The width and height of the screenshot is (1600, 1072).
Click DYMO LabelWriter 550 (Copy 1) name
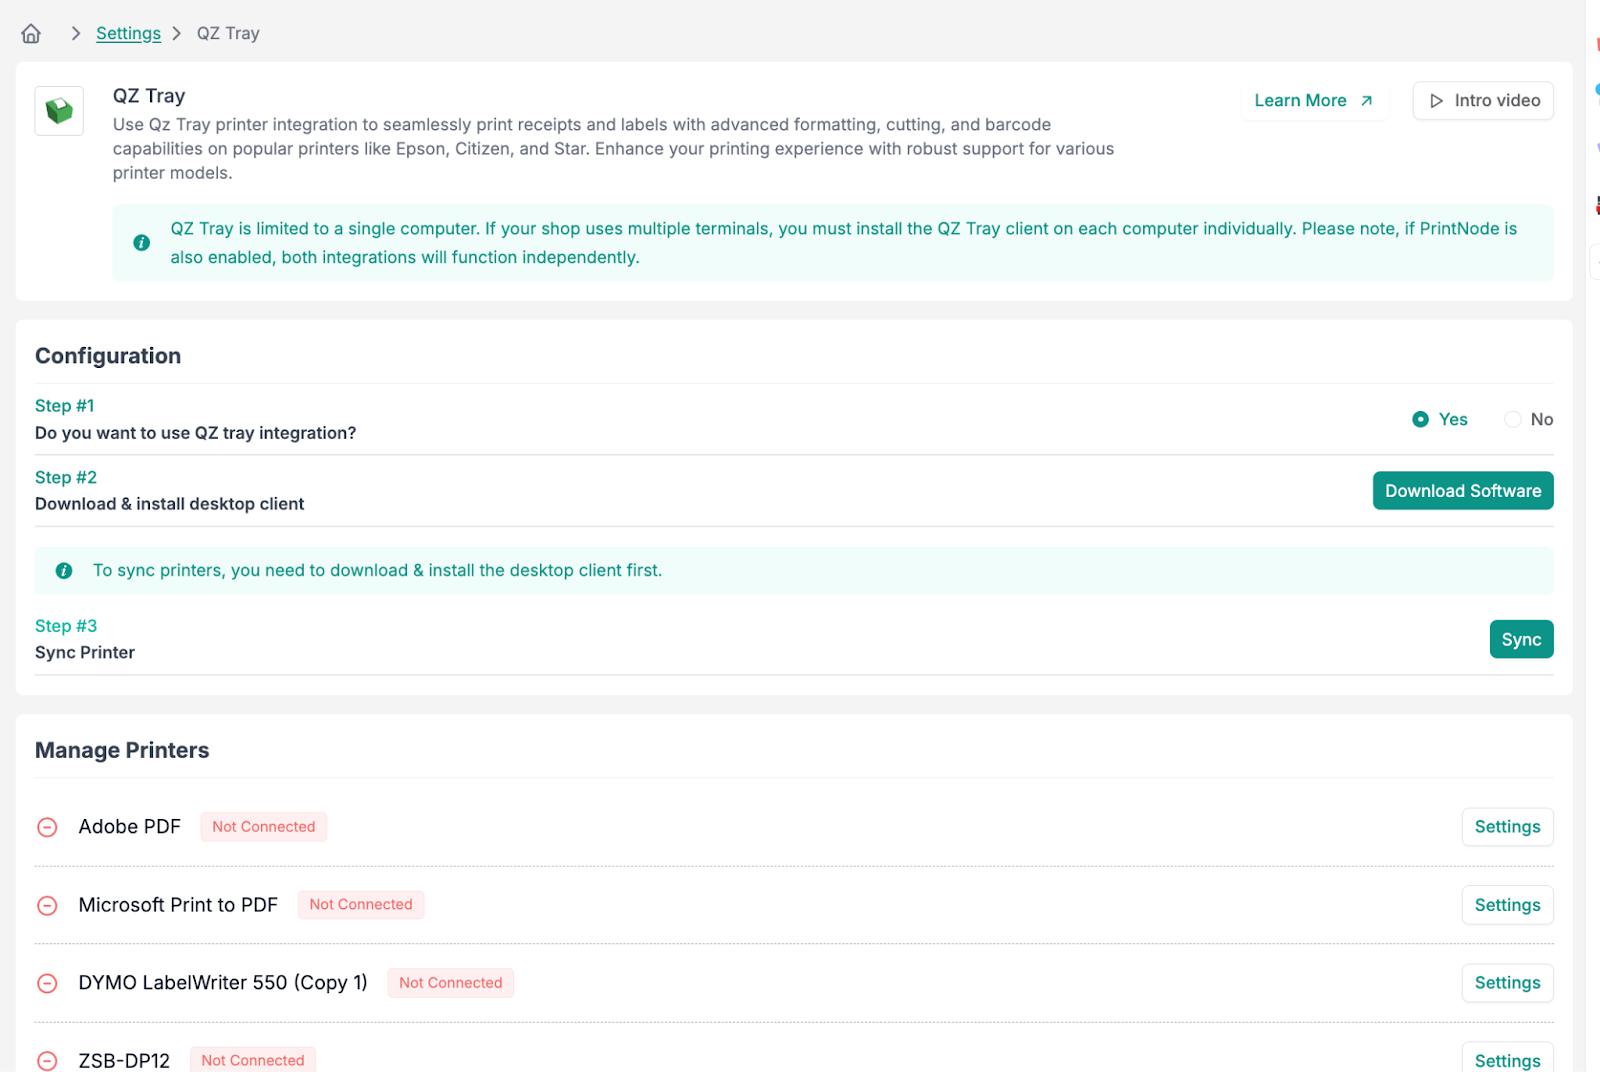[x=223, y=983]
